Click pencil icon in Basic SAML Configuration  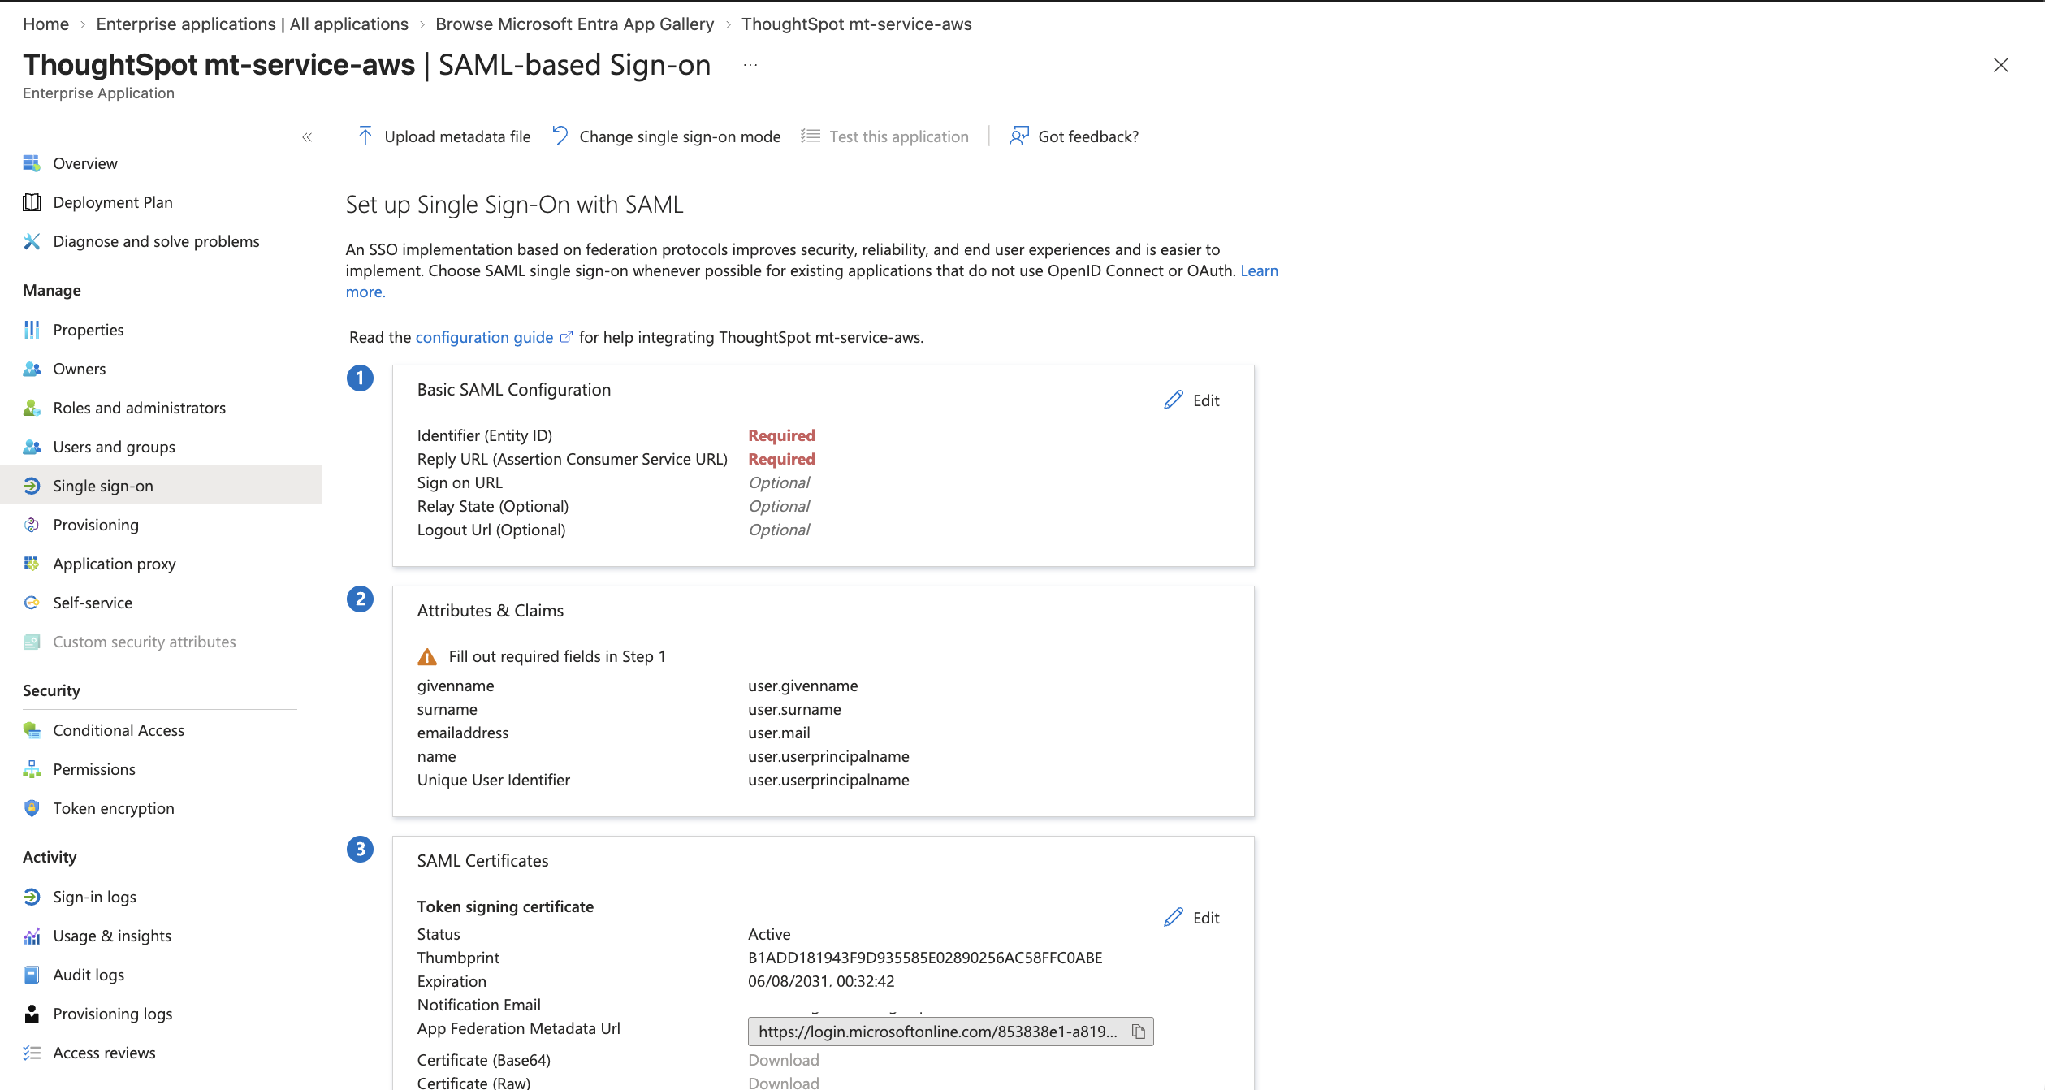pyautogui.click(x=1174, y=400)
